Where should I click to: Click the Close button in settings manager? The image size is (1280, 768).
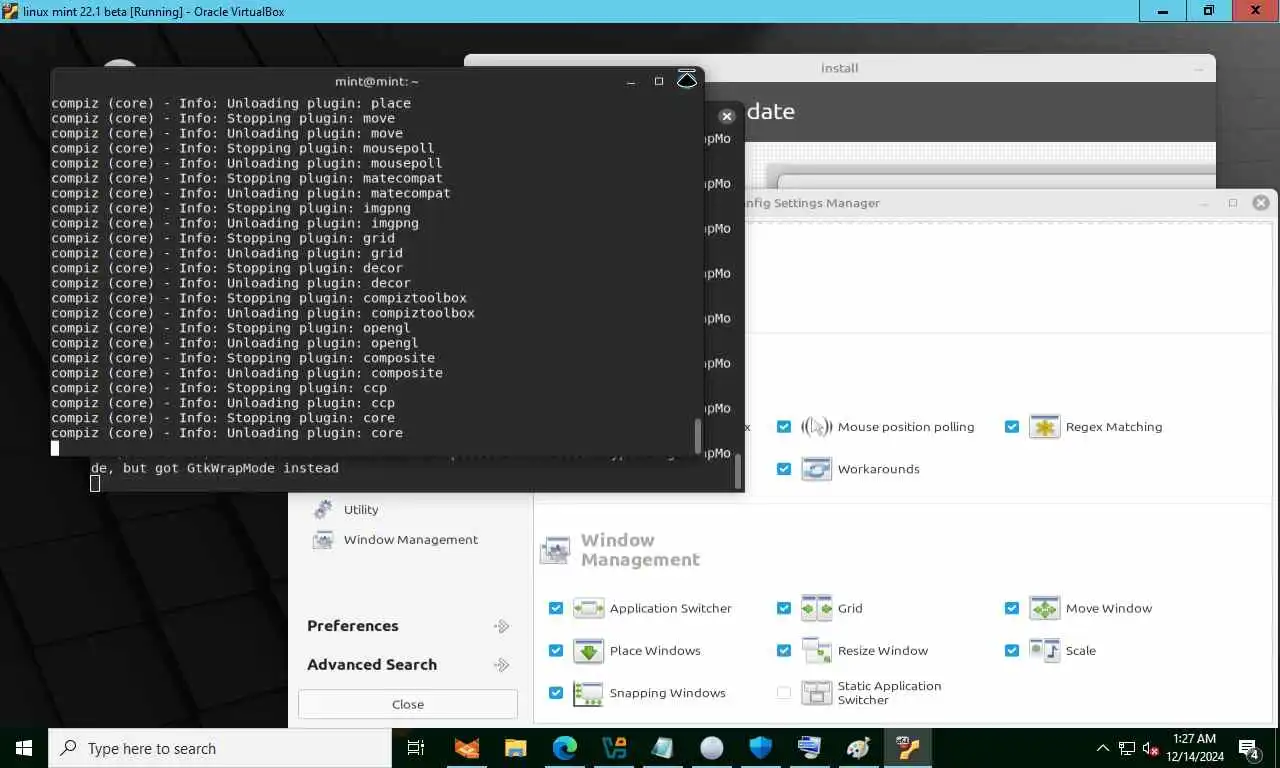coord(408,704)
